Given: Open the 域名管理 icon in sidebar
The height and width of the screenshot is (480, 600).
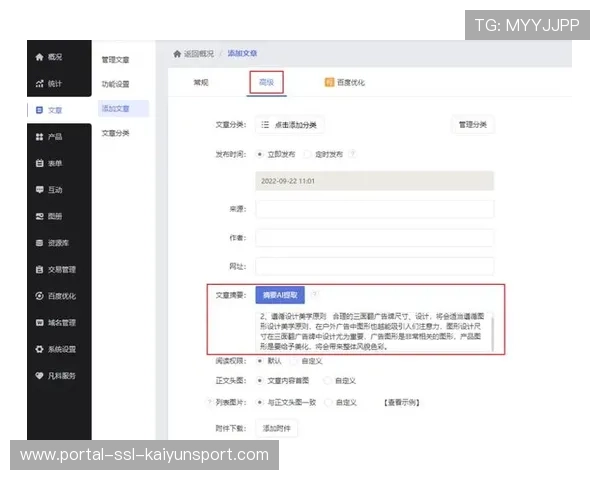Looking at the screenshot, I should [39, 322].
